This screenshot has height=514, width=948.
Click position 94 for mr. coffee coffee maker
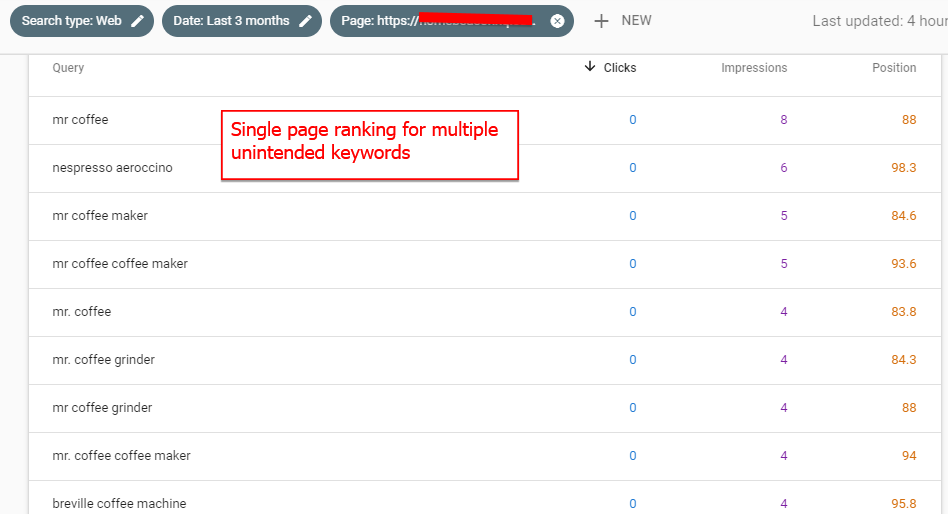[909, 455]
